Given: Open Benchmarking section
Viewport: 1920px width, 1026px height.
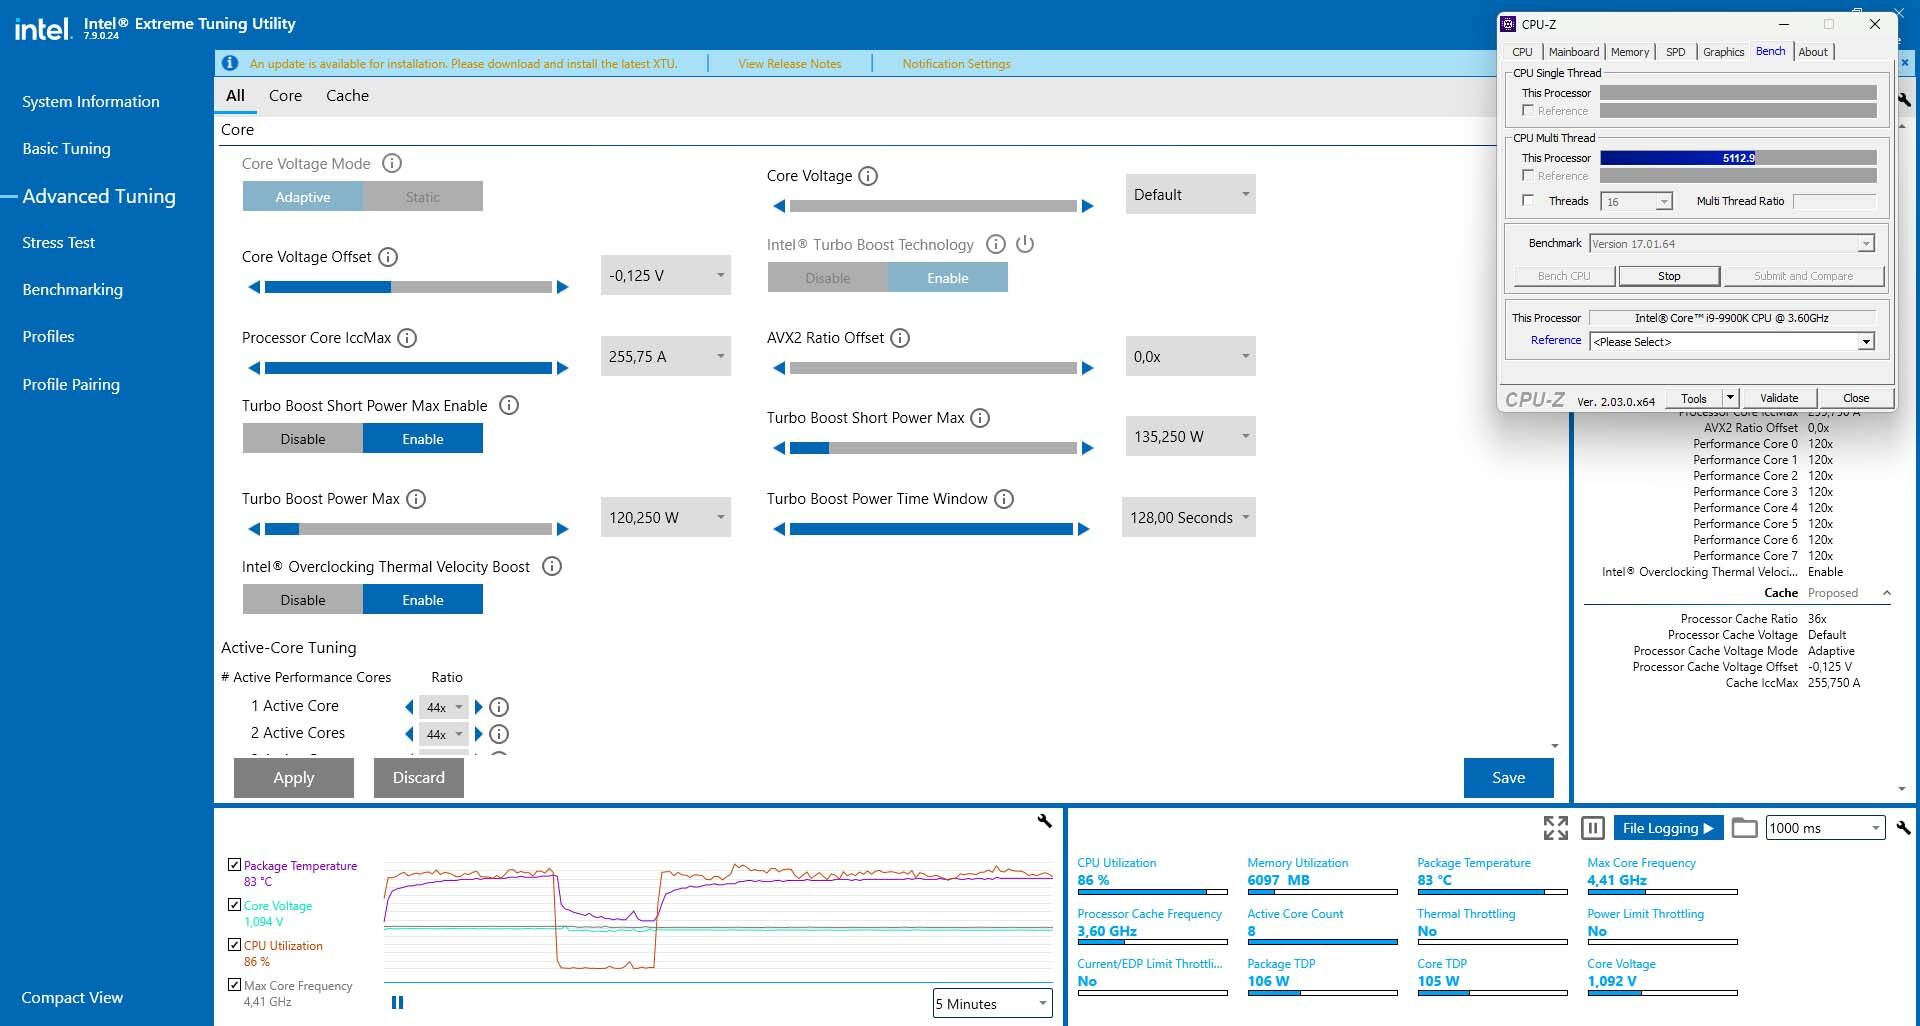Looking at the screenshot, I should point(73,289).
